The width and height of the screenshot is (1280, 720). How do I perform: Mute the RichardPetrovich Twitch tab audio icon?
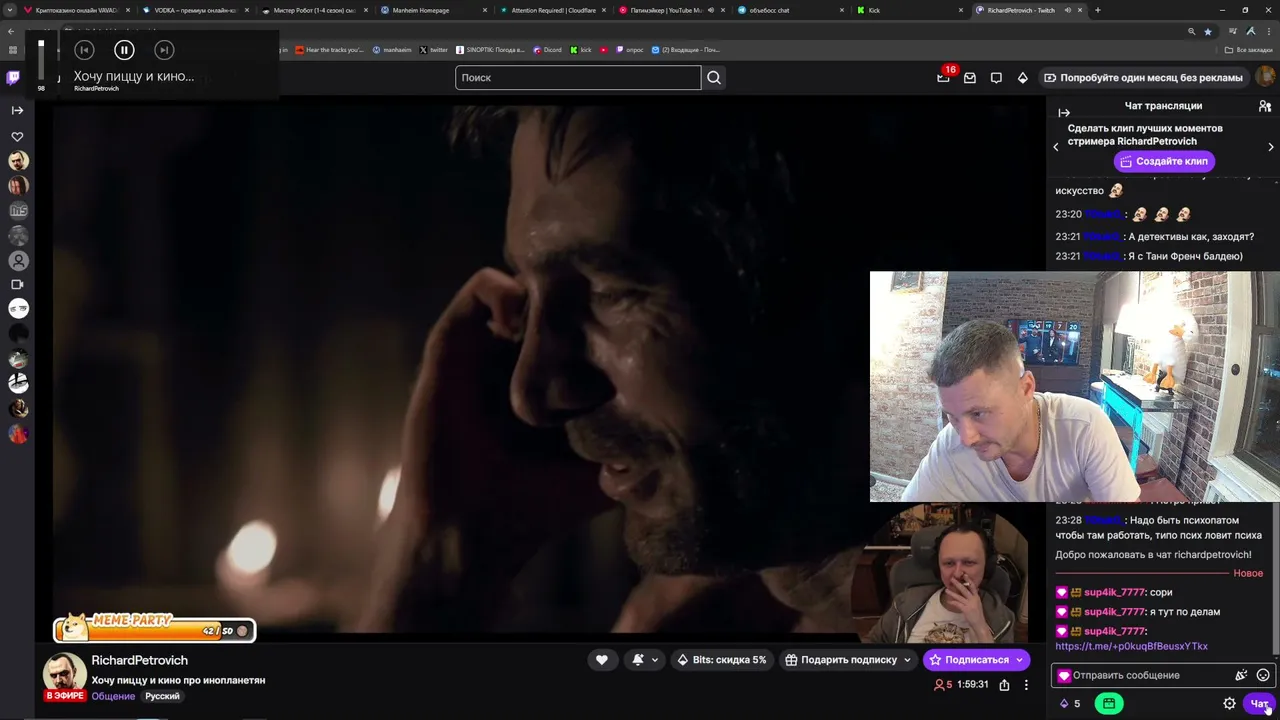(x=1067, y=10)
